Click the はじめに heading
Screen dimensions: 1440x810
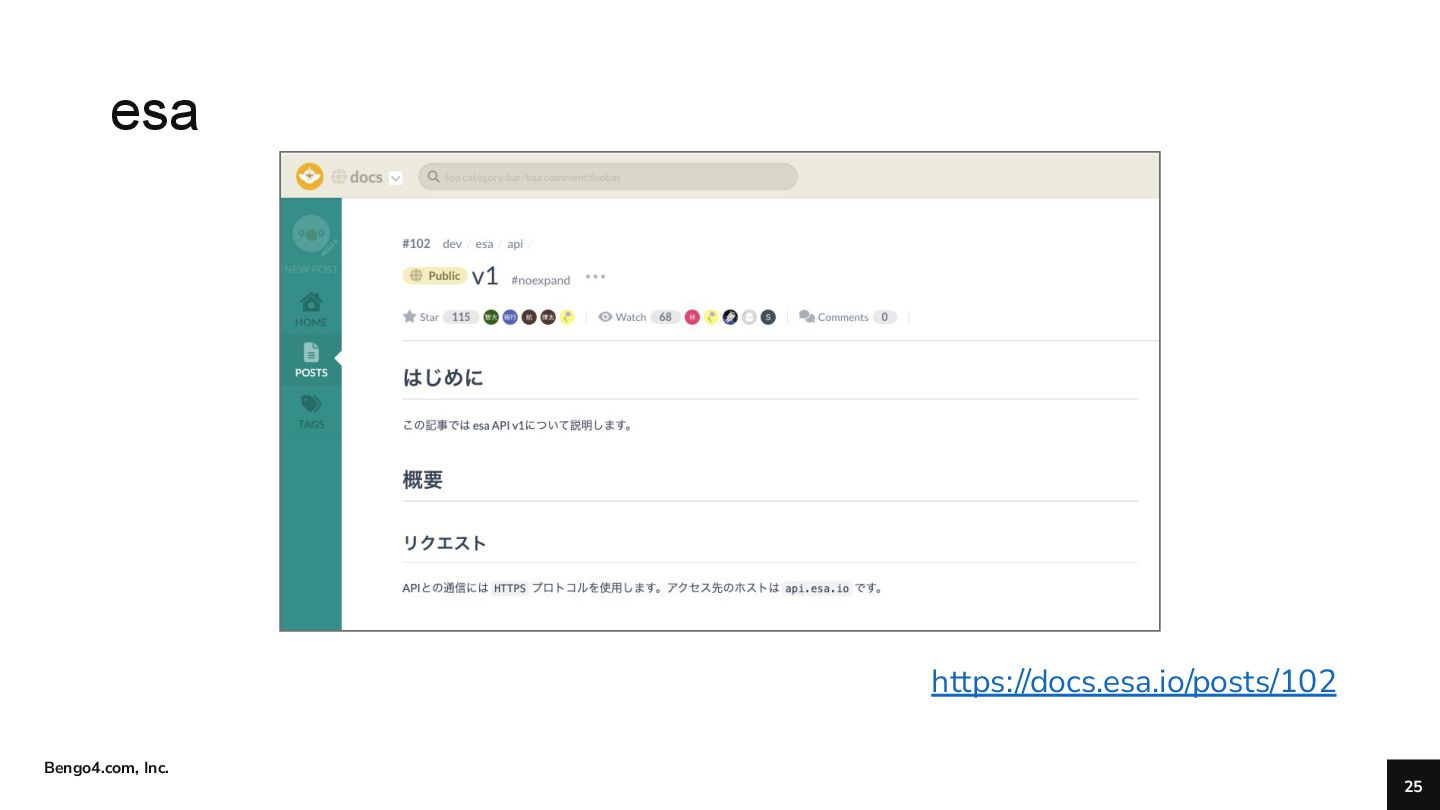tap(443, 378)
